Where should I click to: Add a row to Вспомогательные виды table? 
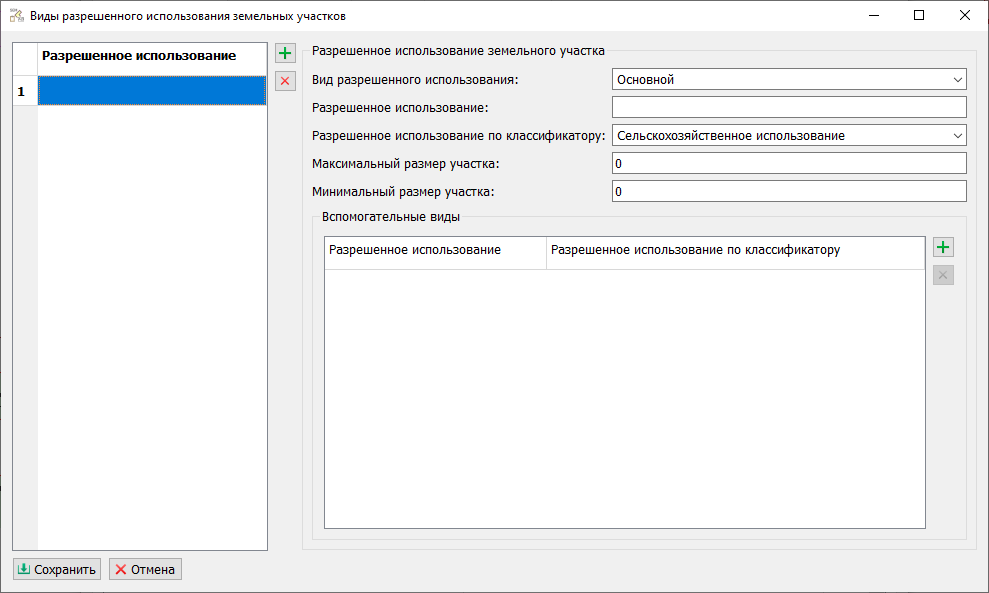pyautogui.click(x=943, y=248)
